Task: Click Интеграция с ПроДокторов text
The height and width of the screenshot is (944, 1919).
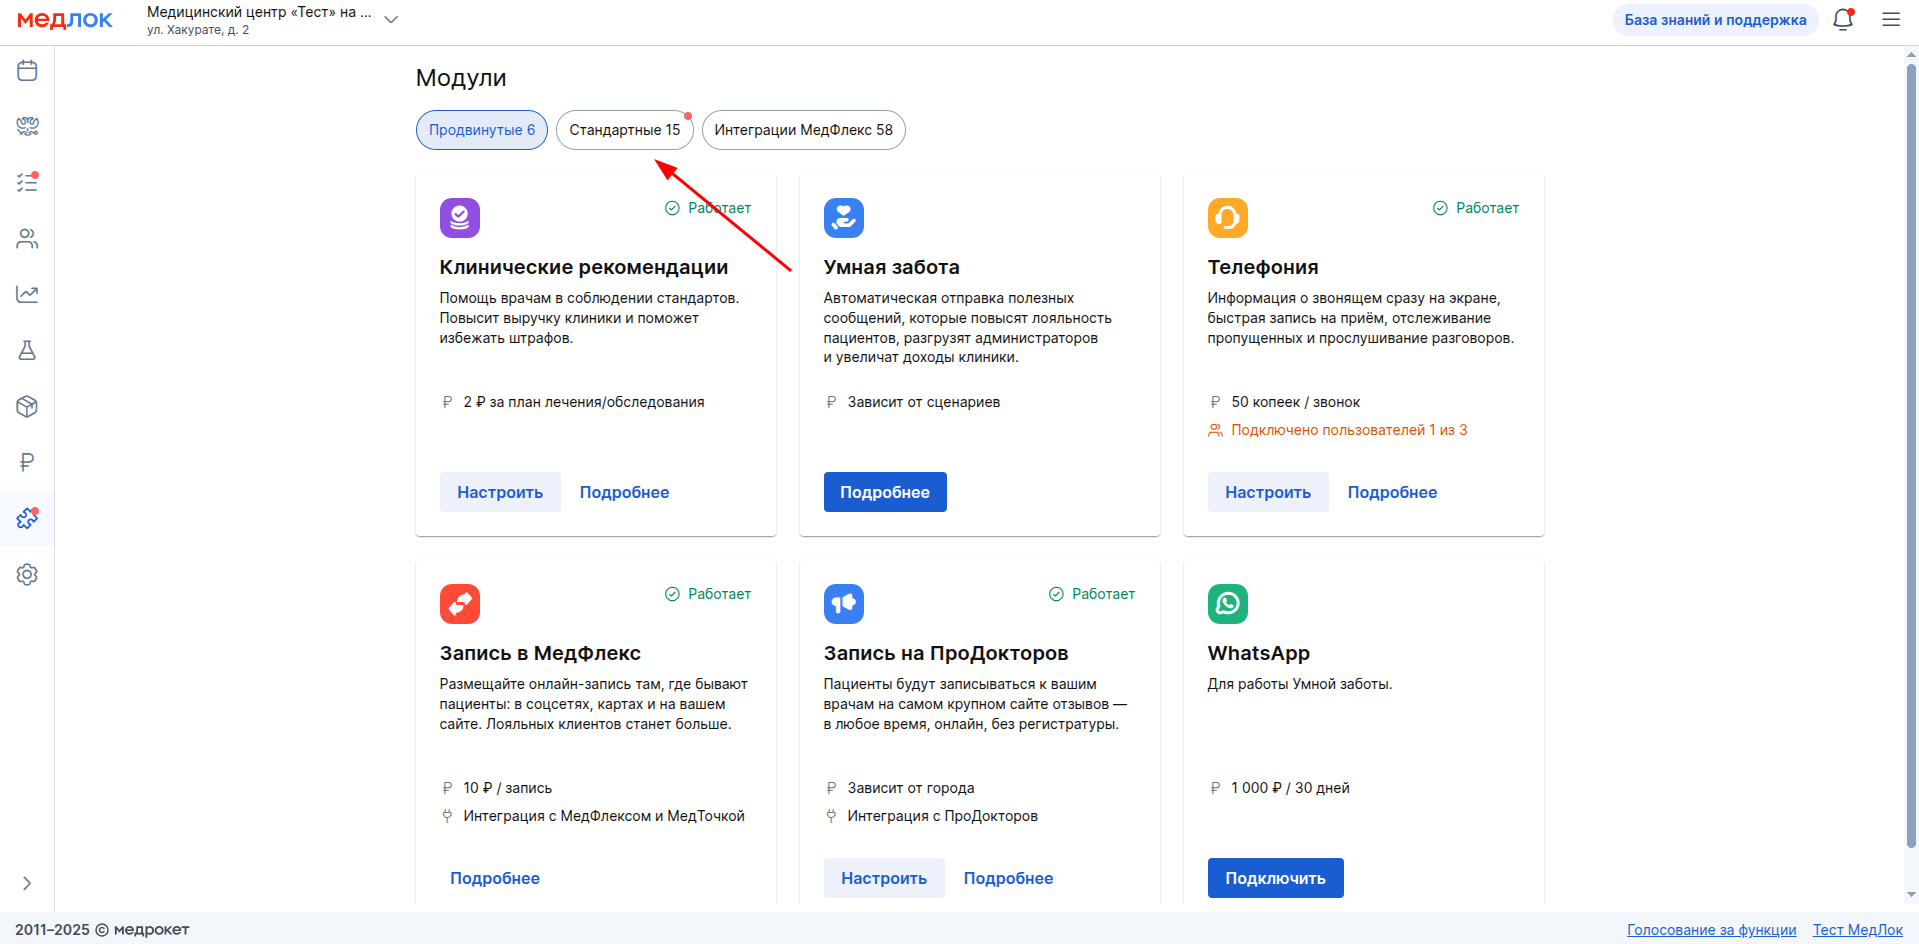Action: pyautogui.click(x=943, y=816)
